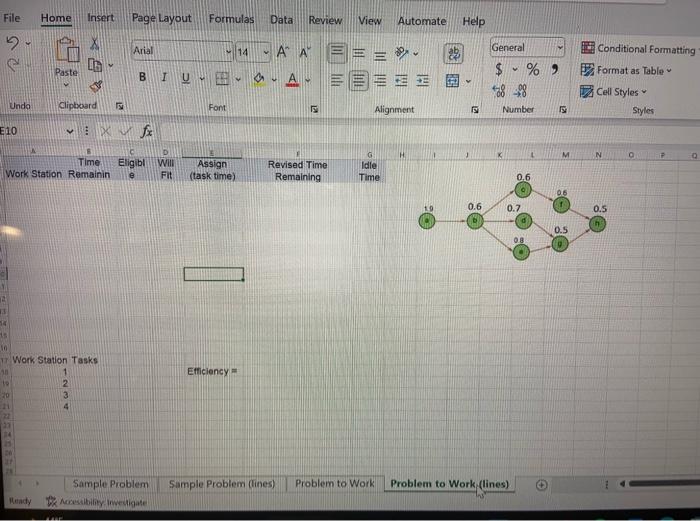Toggle Bold formatting

[x=142, y=77]
